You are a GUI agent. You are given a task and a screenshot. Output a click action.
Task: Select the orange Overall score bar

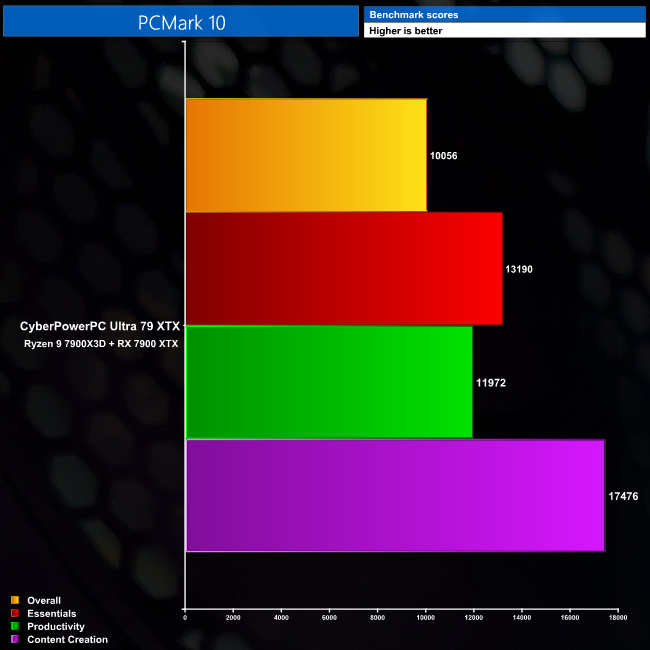pos(306,155)
